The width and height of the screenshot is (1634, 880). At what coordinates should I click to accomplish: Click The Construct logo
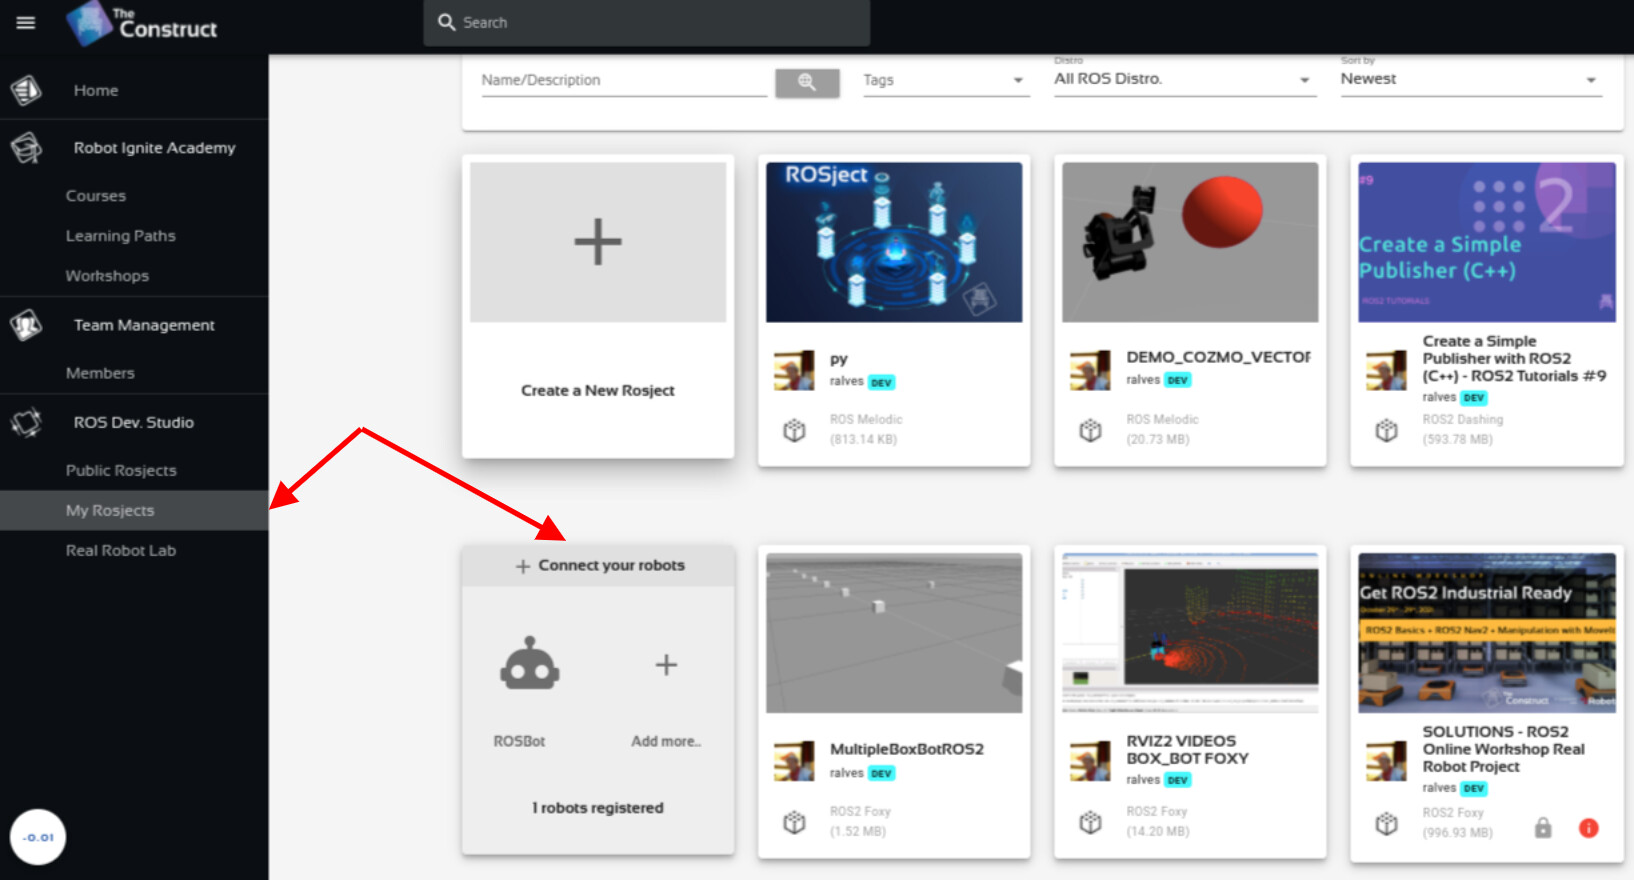click(141, 23)
